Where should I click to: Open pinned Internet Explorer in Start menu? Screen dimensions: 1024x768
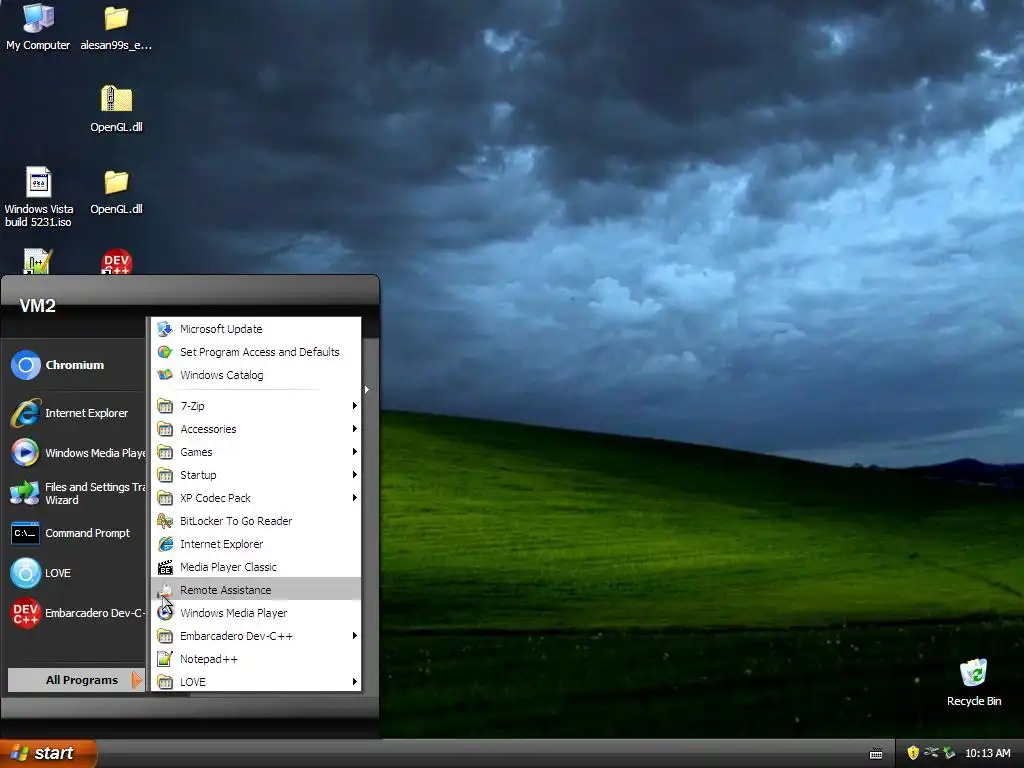(x=75, y=413)
